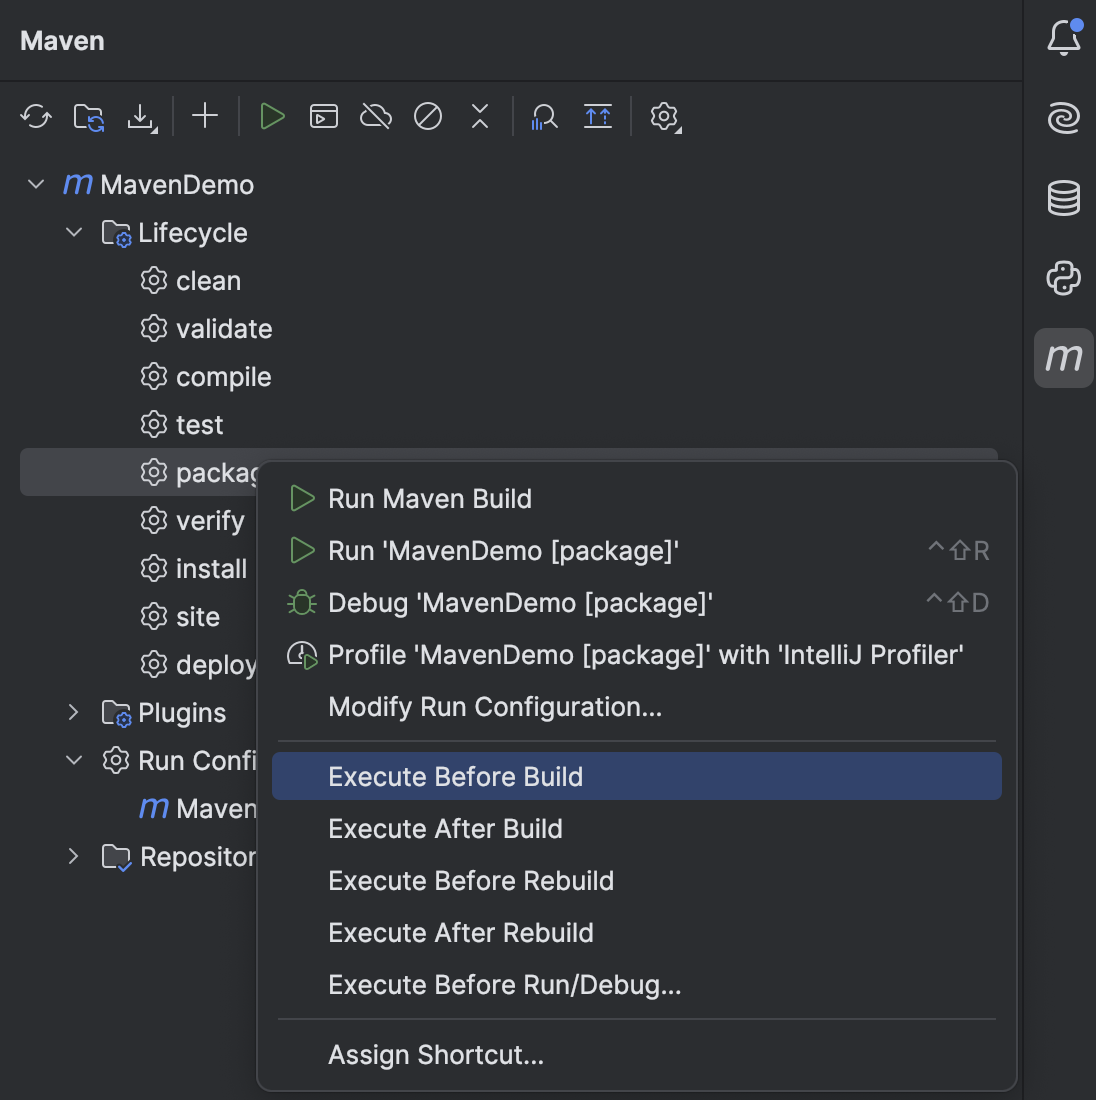
Task: Choose Assign Shortcut from the menu
Action: click(436, 1054)
